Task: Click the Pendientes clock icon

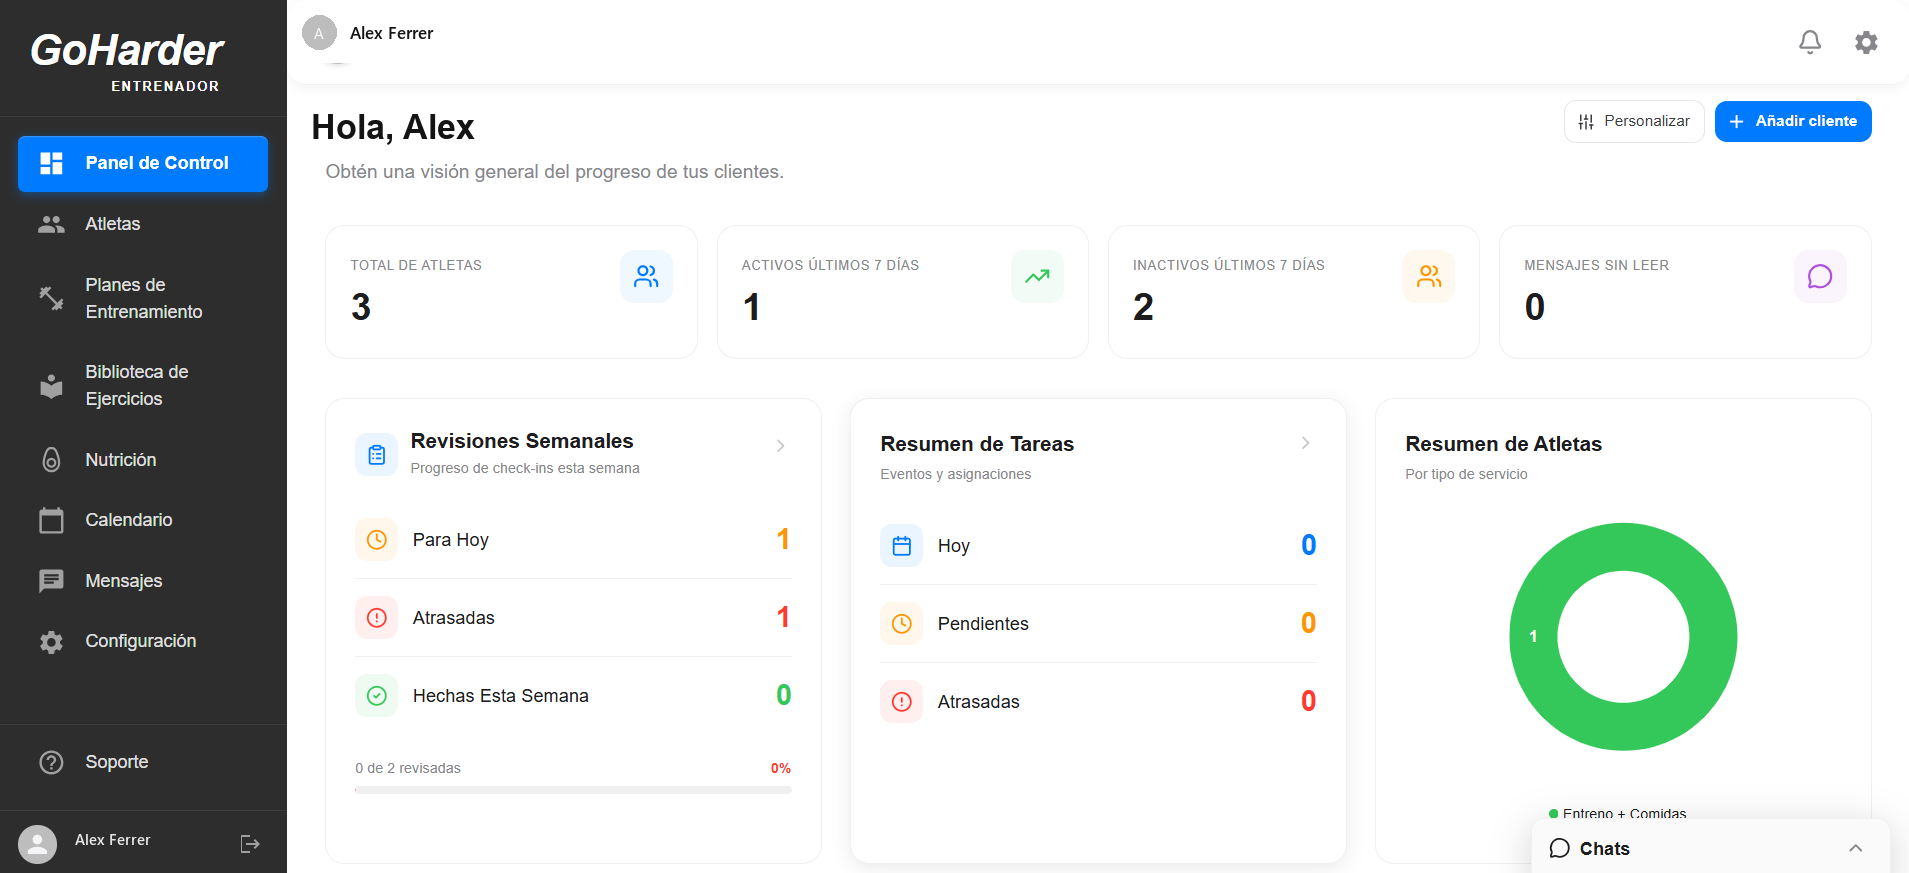Action: pyautogui.click(x=902, y=624)
